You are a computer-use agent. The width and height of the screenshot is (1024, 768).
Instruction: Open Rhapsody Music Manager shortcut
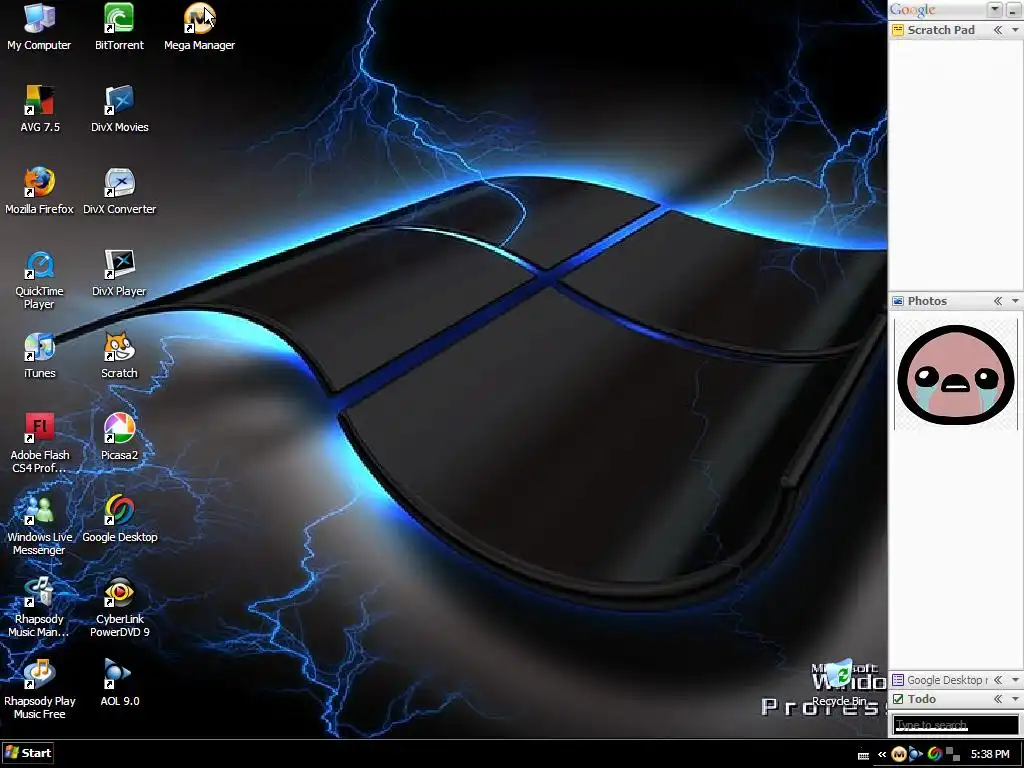[x=39, y=608]
